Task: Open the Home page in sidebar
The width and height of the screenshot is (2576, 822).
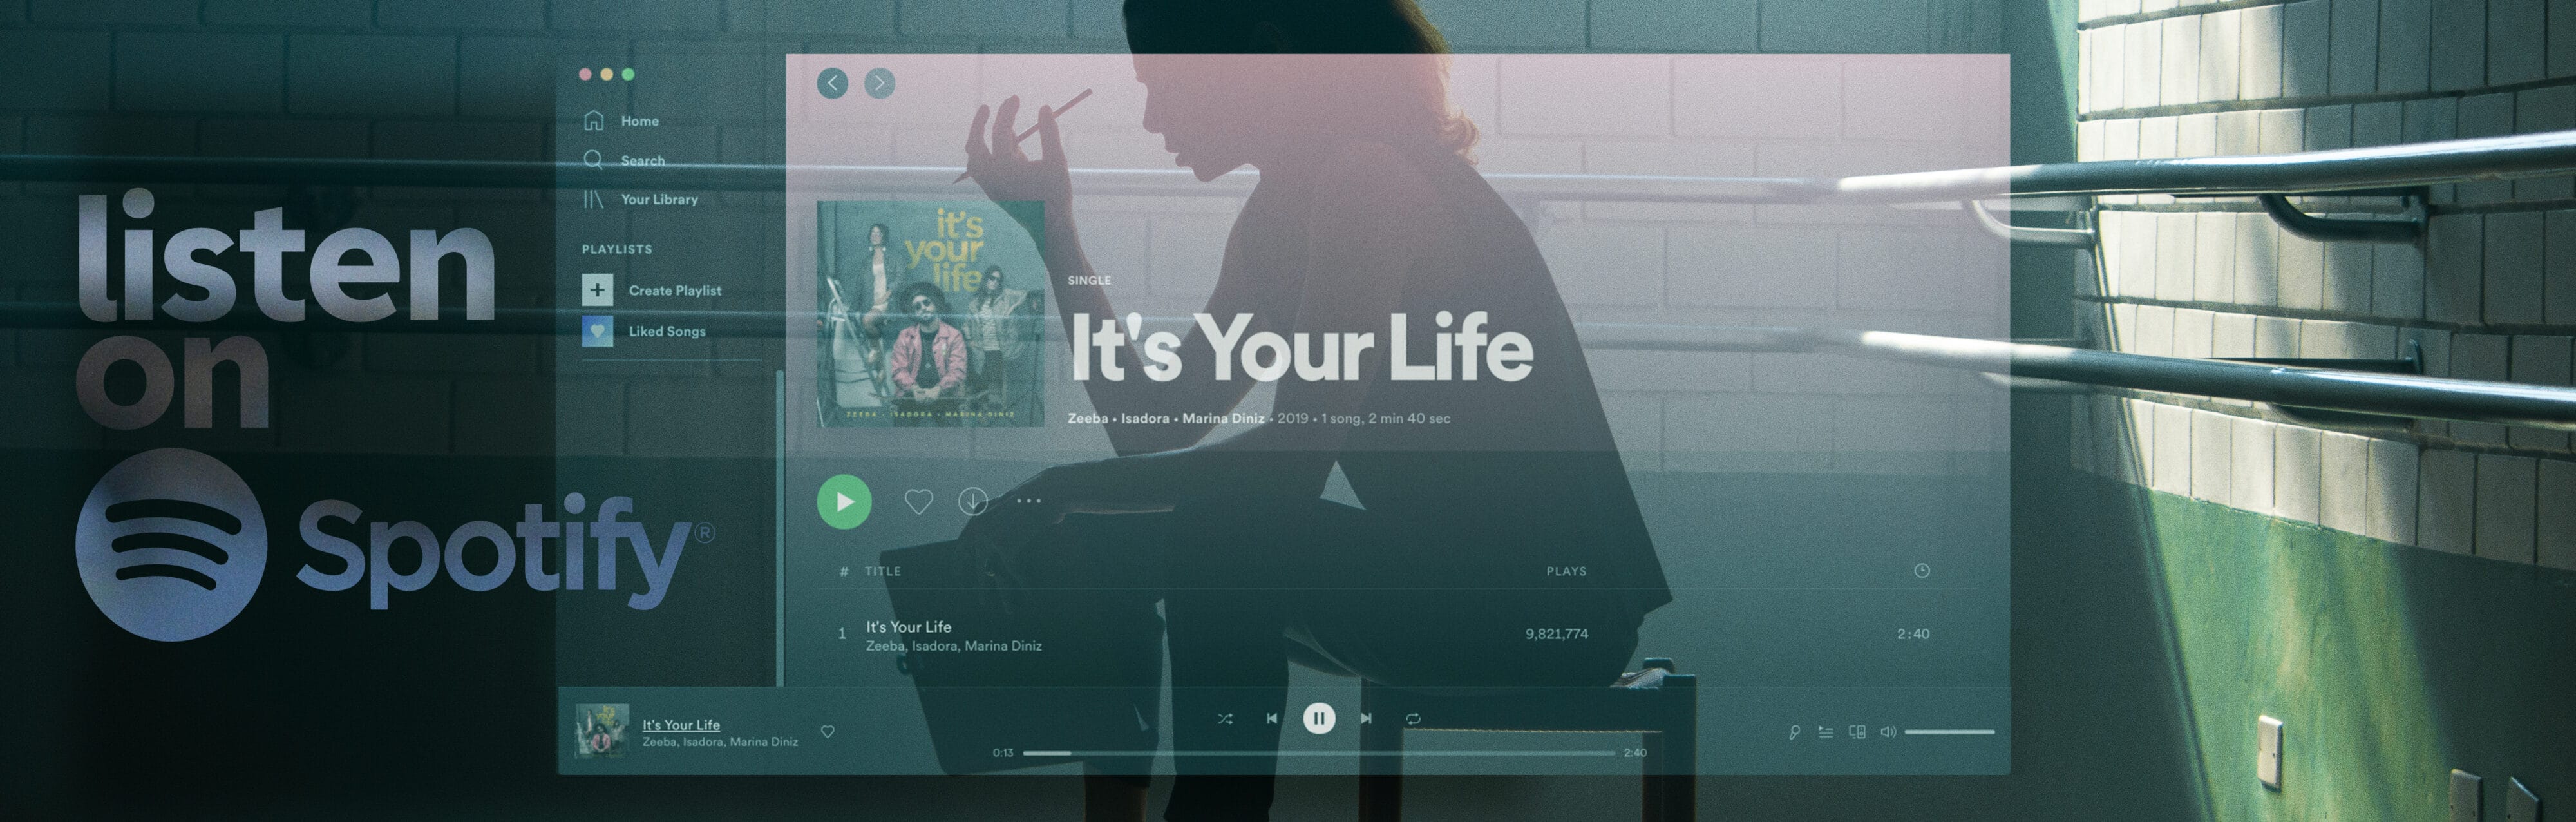Action: [638, 121]
